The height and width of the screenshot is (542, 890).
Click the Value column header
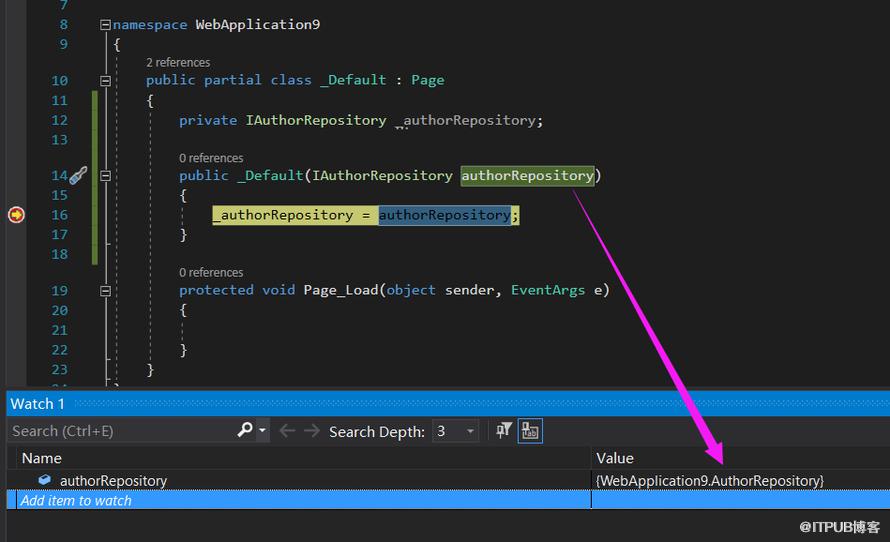pyautogui.click(x=615, y=458)
